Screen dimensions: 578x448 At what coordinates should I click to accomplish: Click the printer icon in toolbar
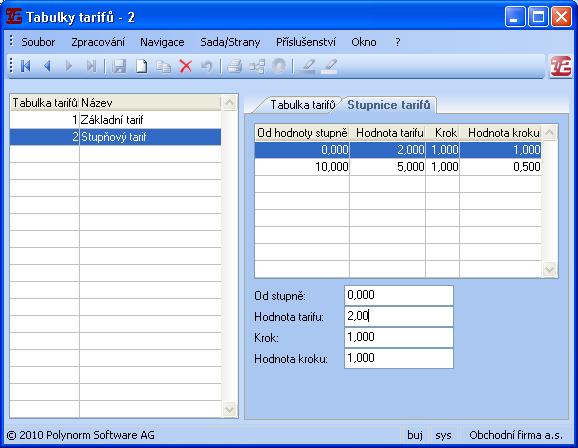click(x=234, y=66)
